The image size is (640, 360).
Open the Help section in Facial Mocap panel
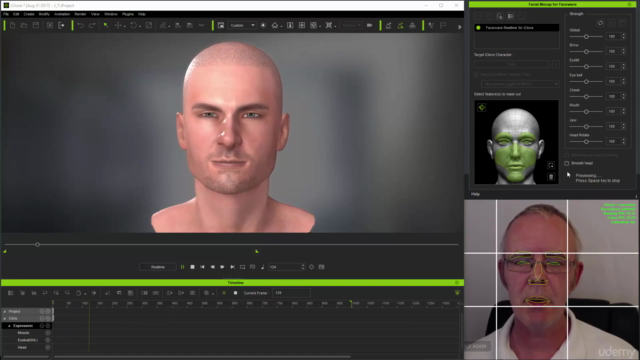coord(476,194)
